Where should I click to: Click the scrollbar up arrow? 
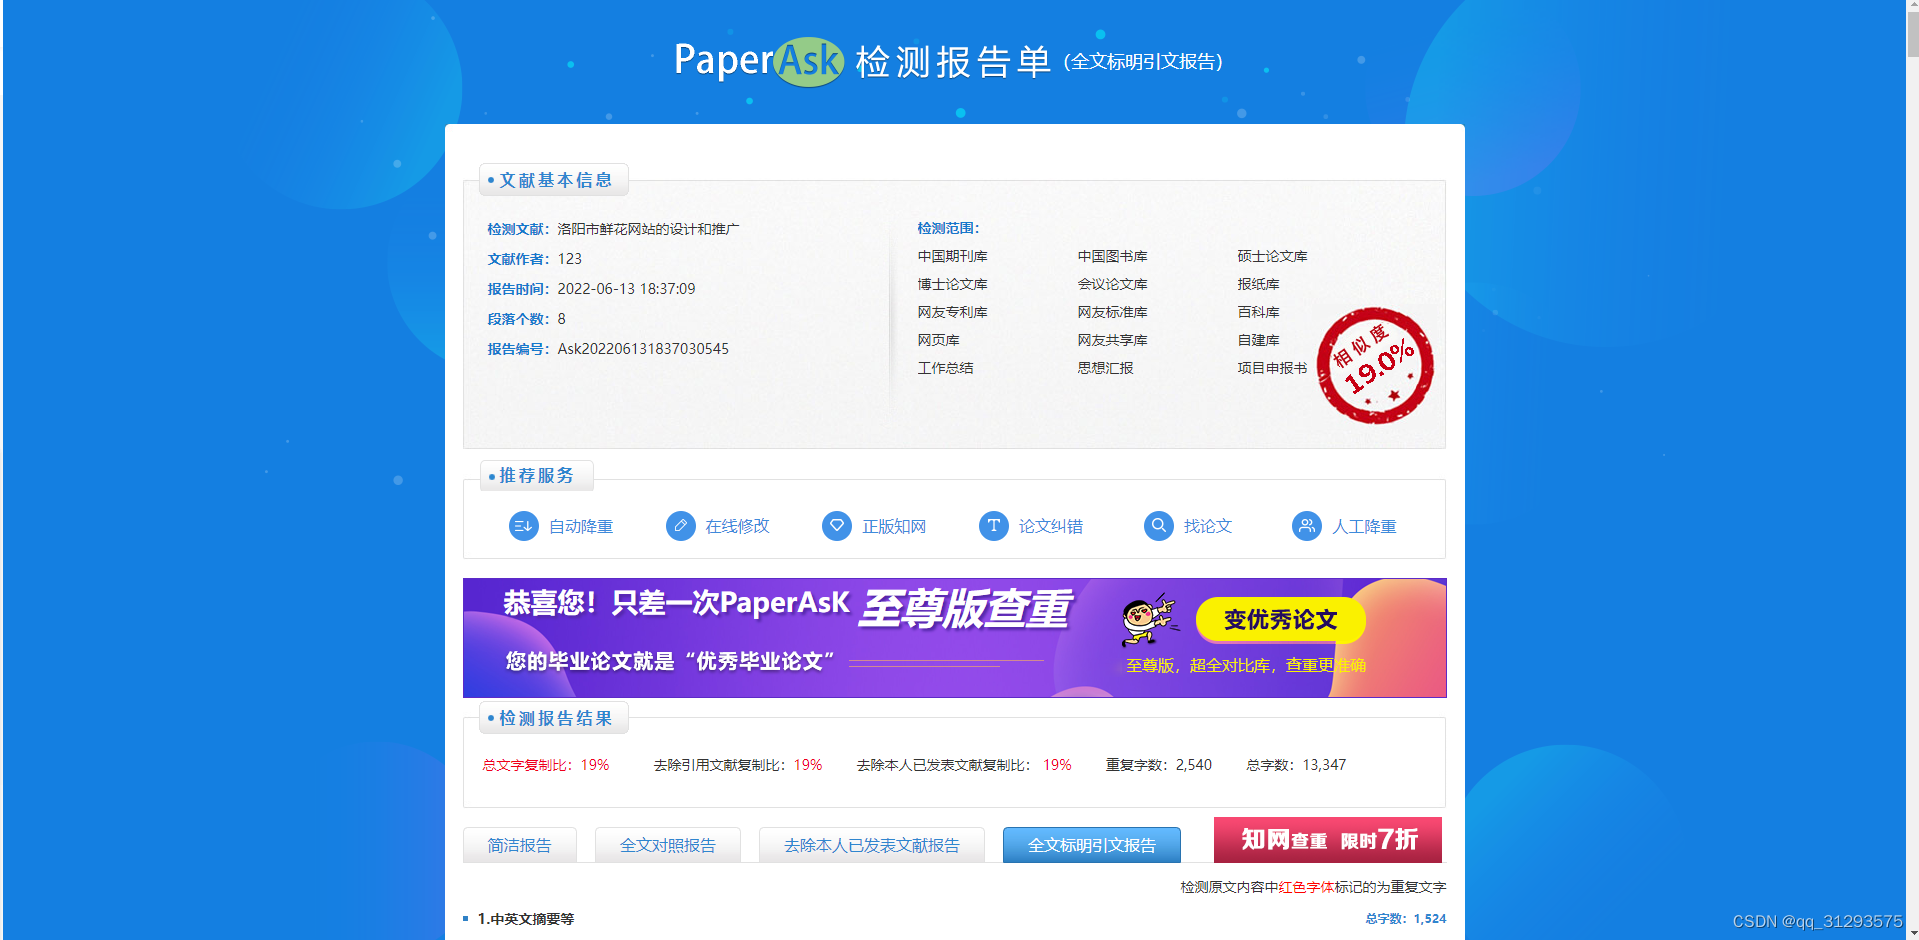(1912, 7)
